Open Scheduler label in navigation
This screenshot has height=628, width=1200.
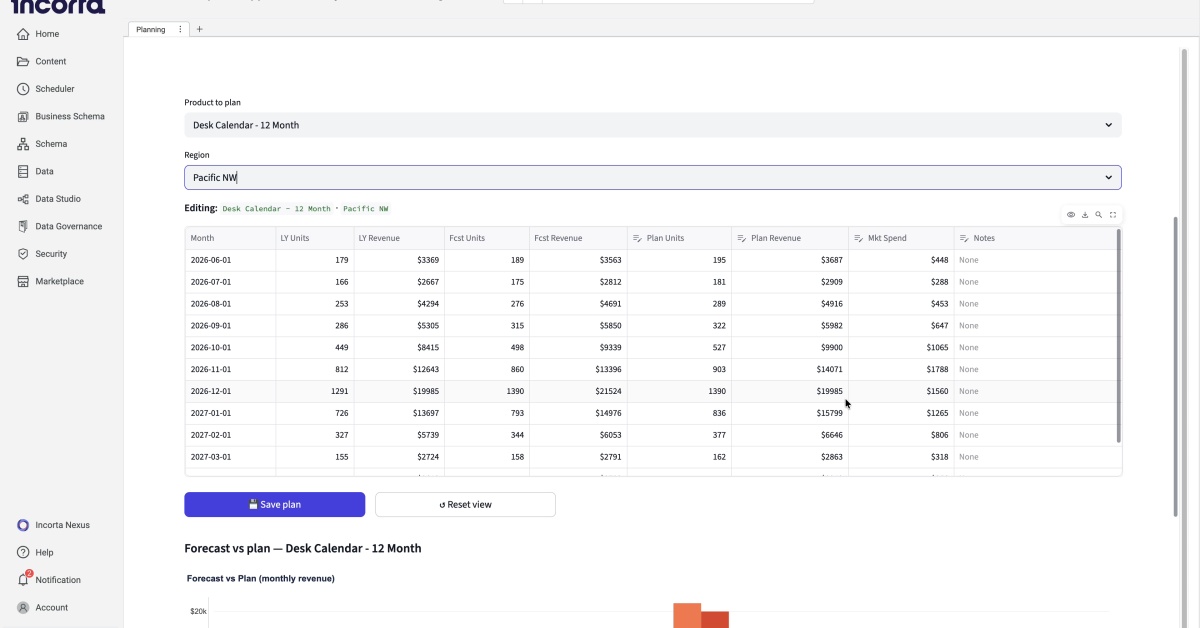55,89
